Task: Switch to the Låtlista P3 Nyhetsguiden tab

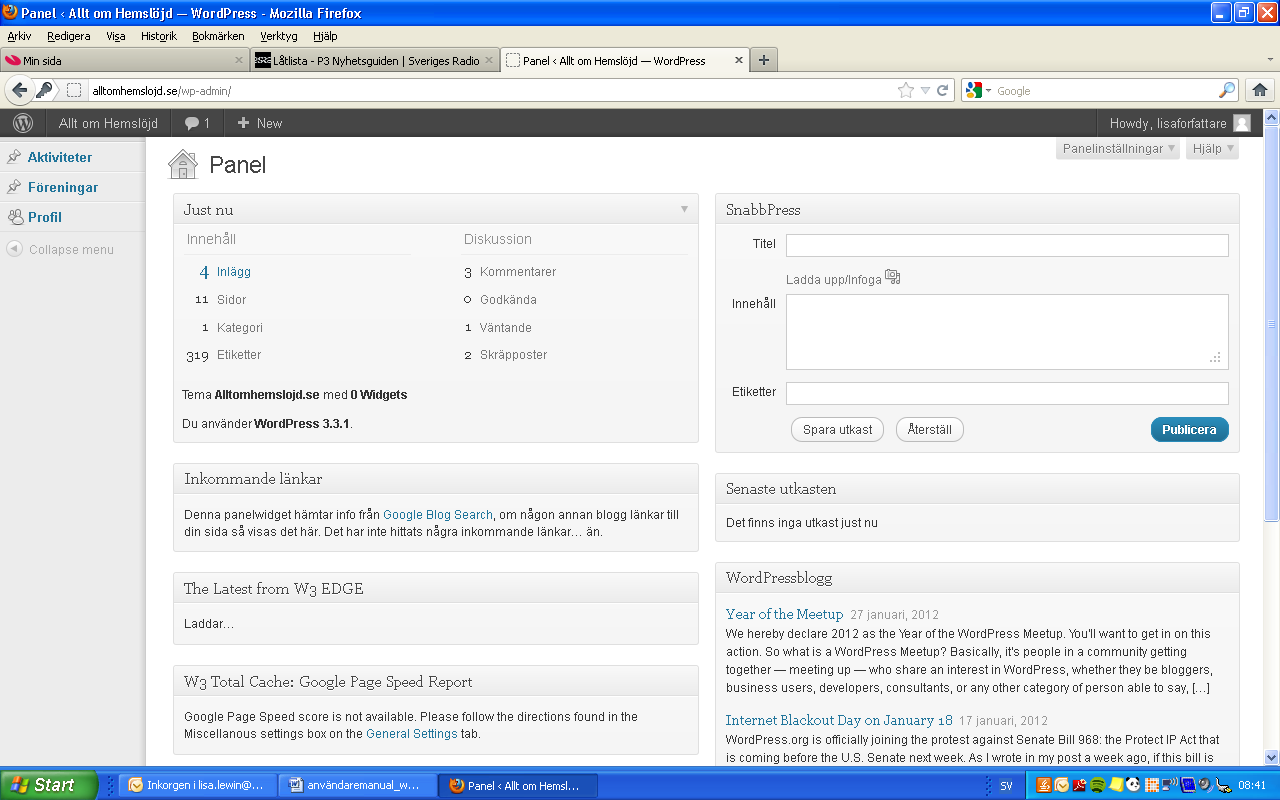Action: pos(374,61)
